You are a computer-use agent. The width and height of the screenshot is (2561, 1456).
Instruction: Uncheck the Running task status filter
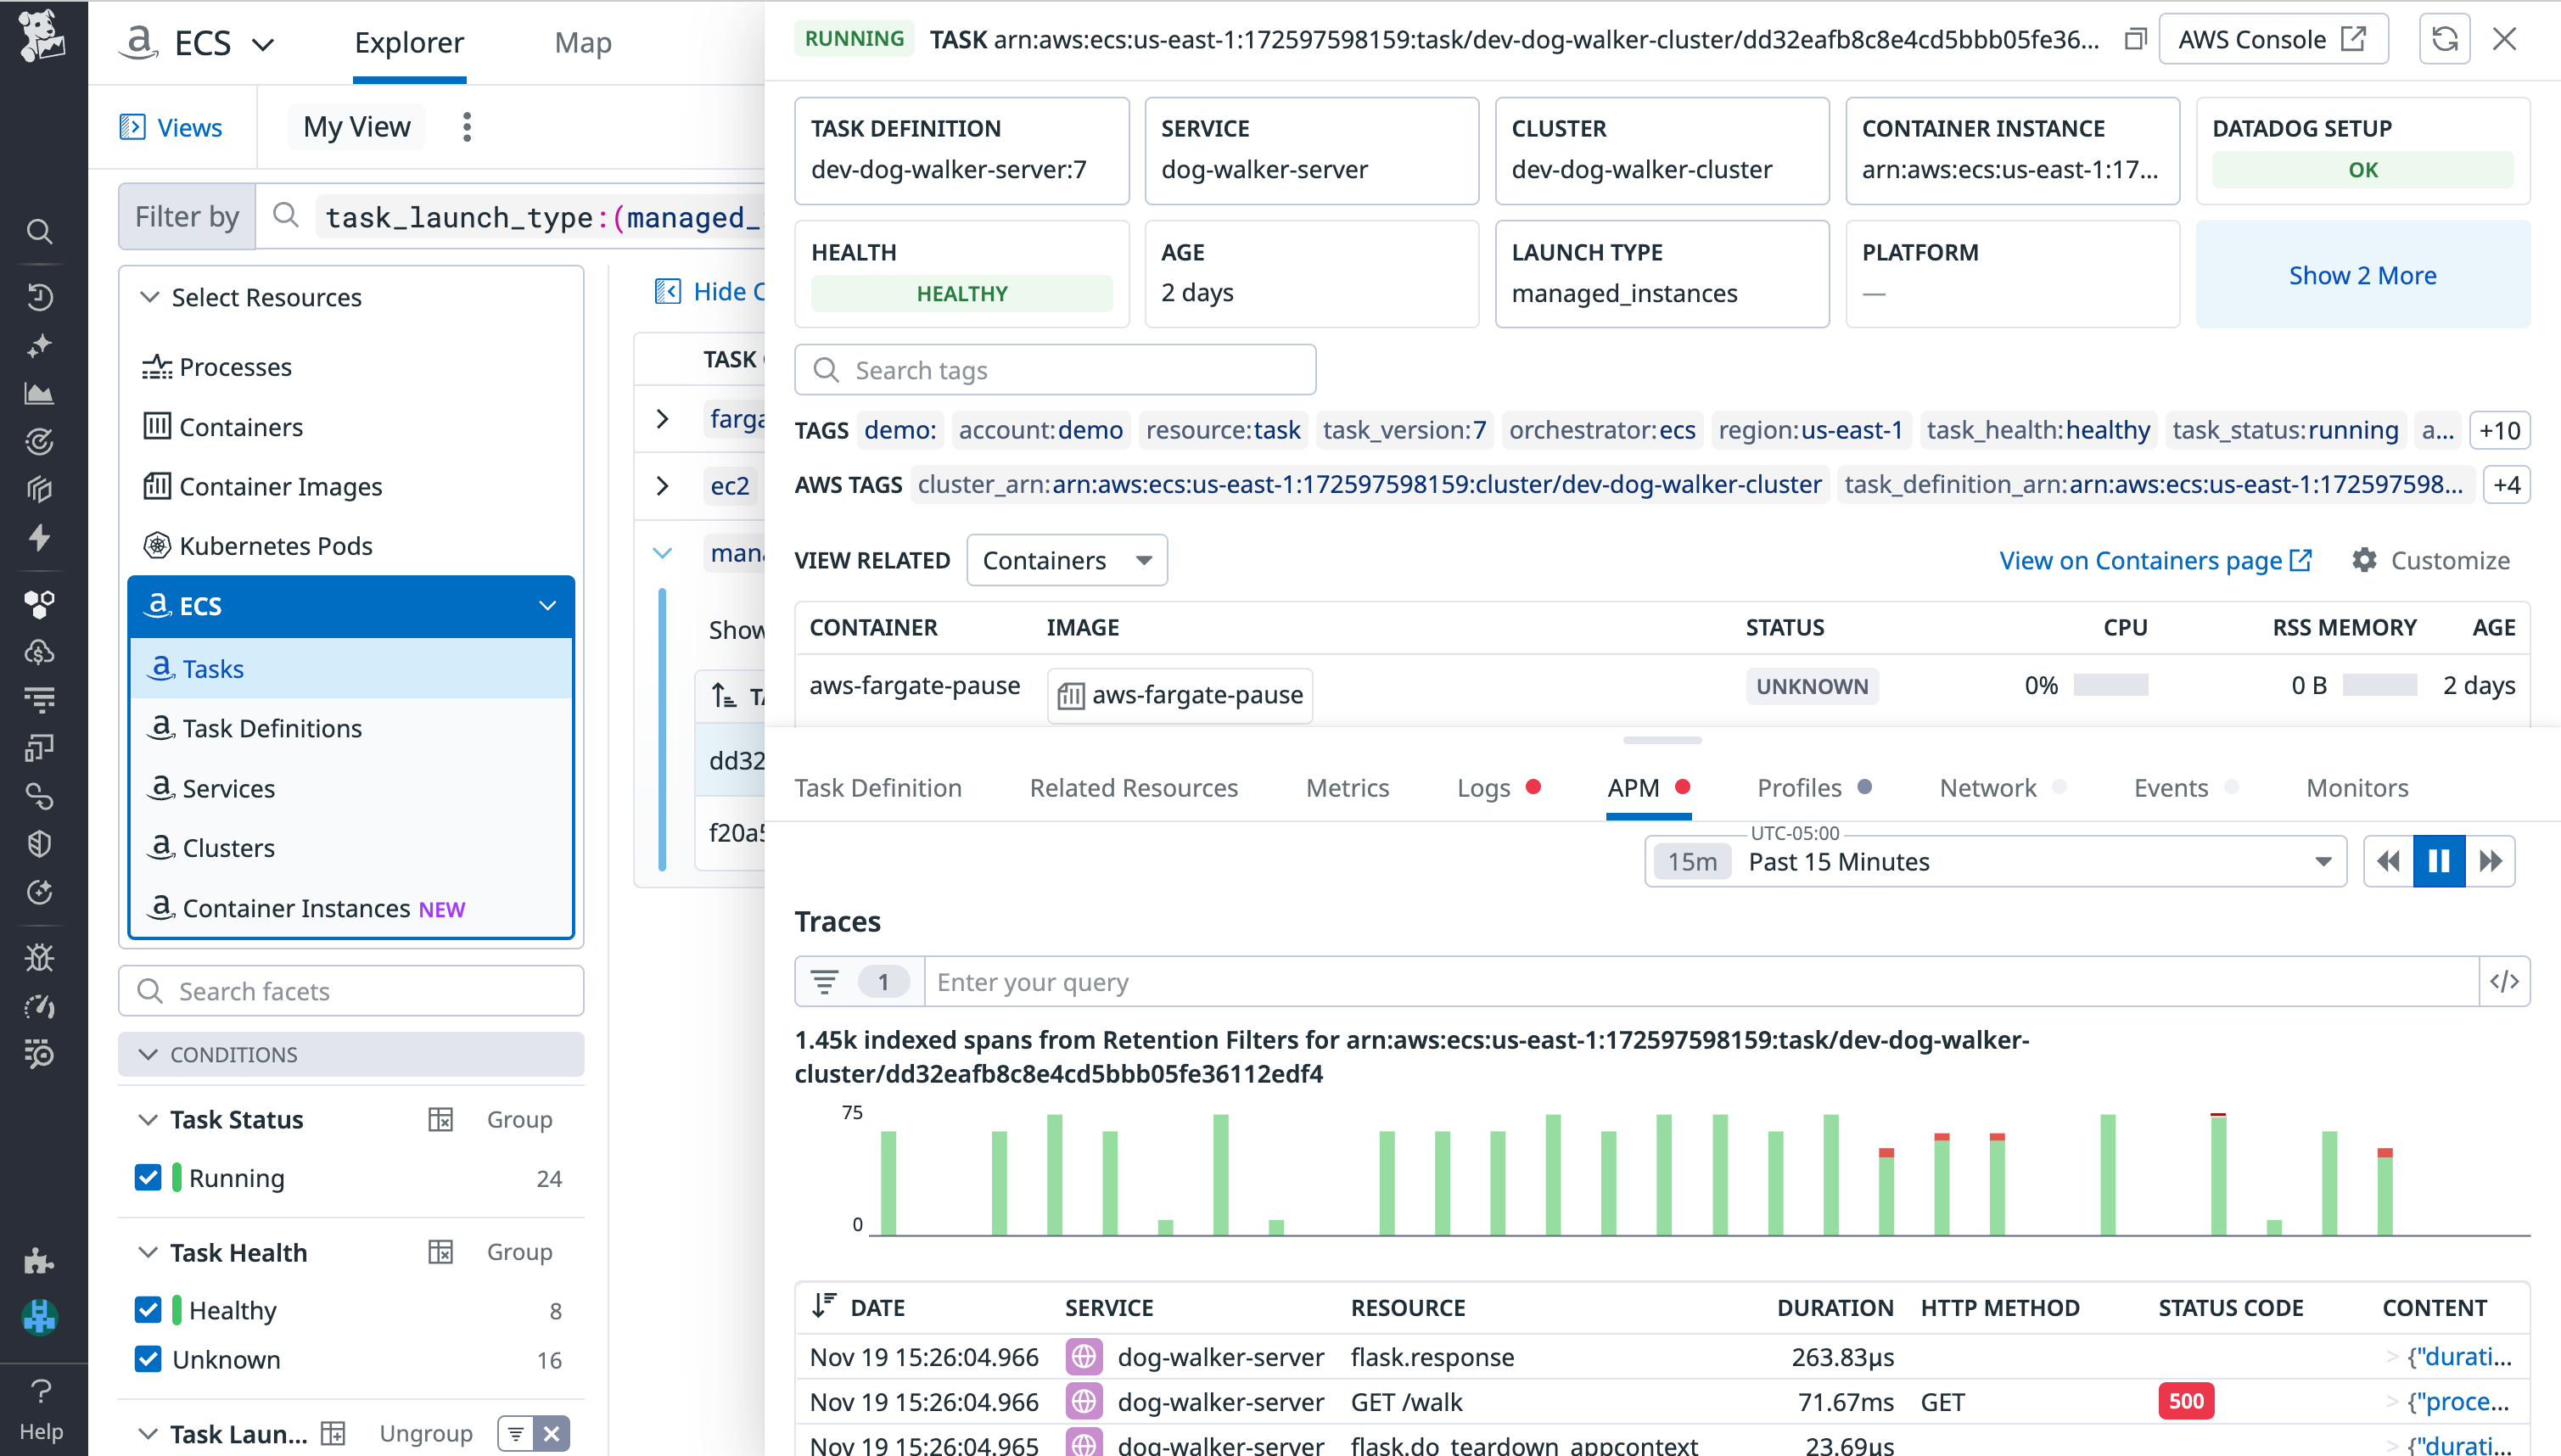(148, 1177)
